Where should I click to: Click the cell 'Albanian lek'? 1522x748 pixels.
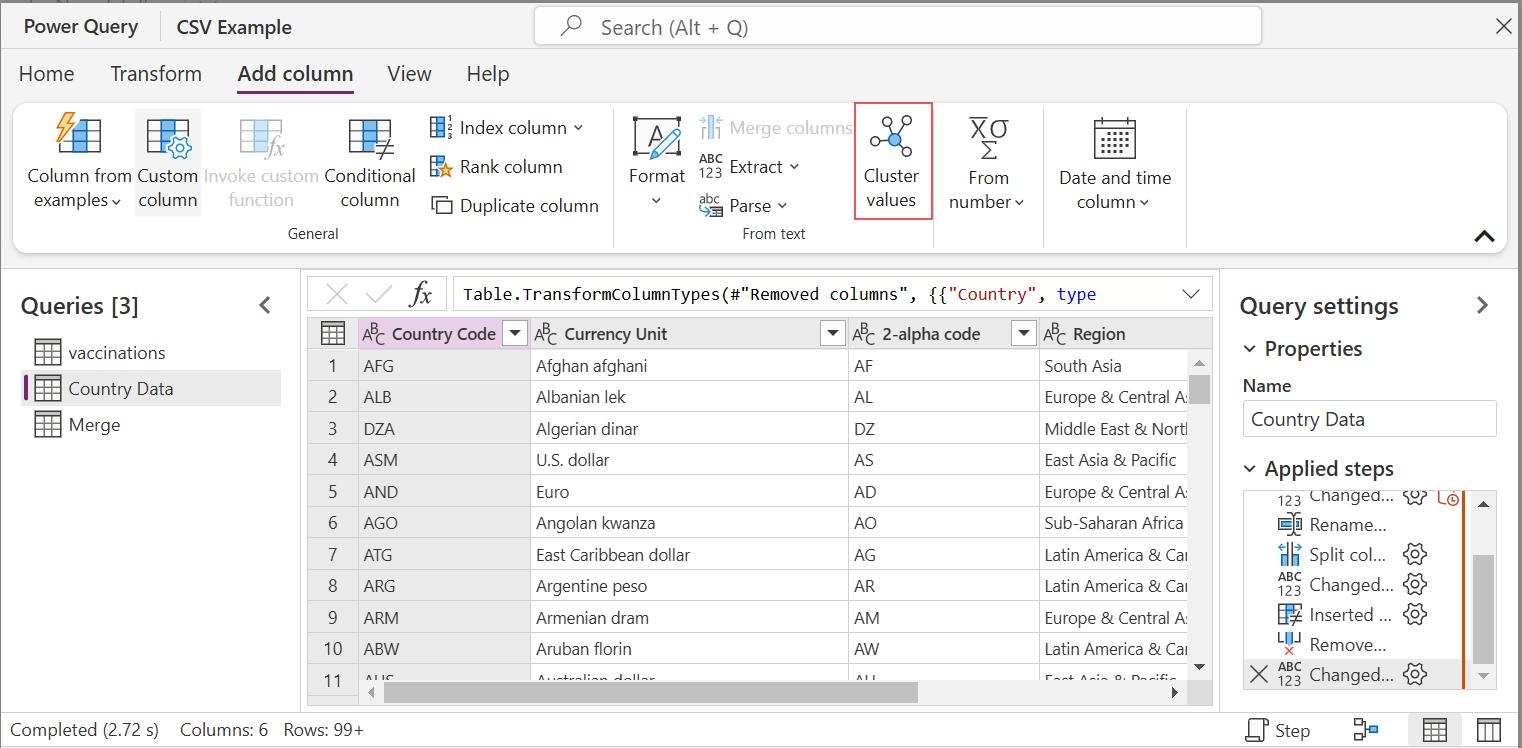689,397
